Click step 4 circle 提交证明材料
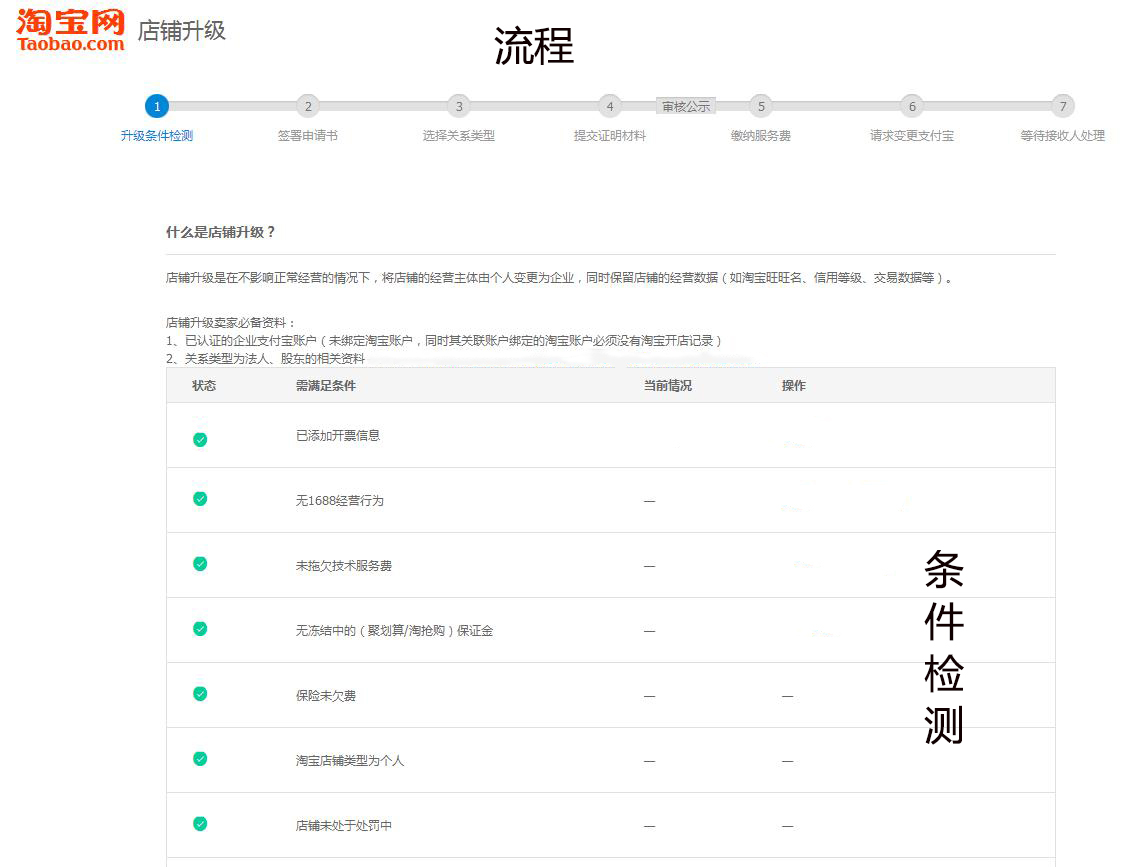The height and width of the screenshot is (867, 1136). coord(609,106)
